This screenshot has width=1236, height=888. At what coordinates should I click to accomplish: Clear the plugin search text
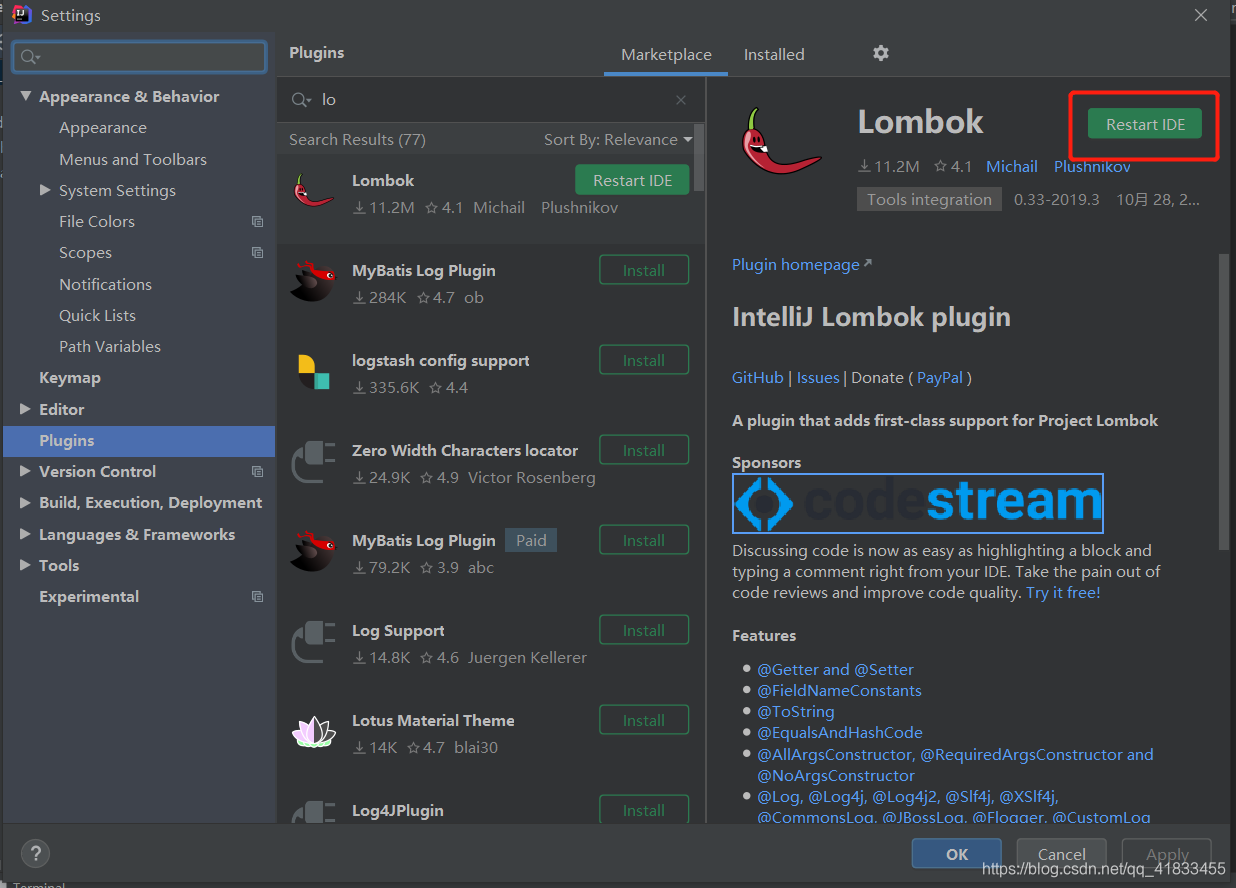coord(681,100)
